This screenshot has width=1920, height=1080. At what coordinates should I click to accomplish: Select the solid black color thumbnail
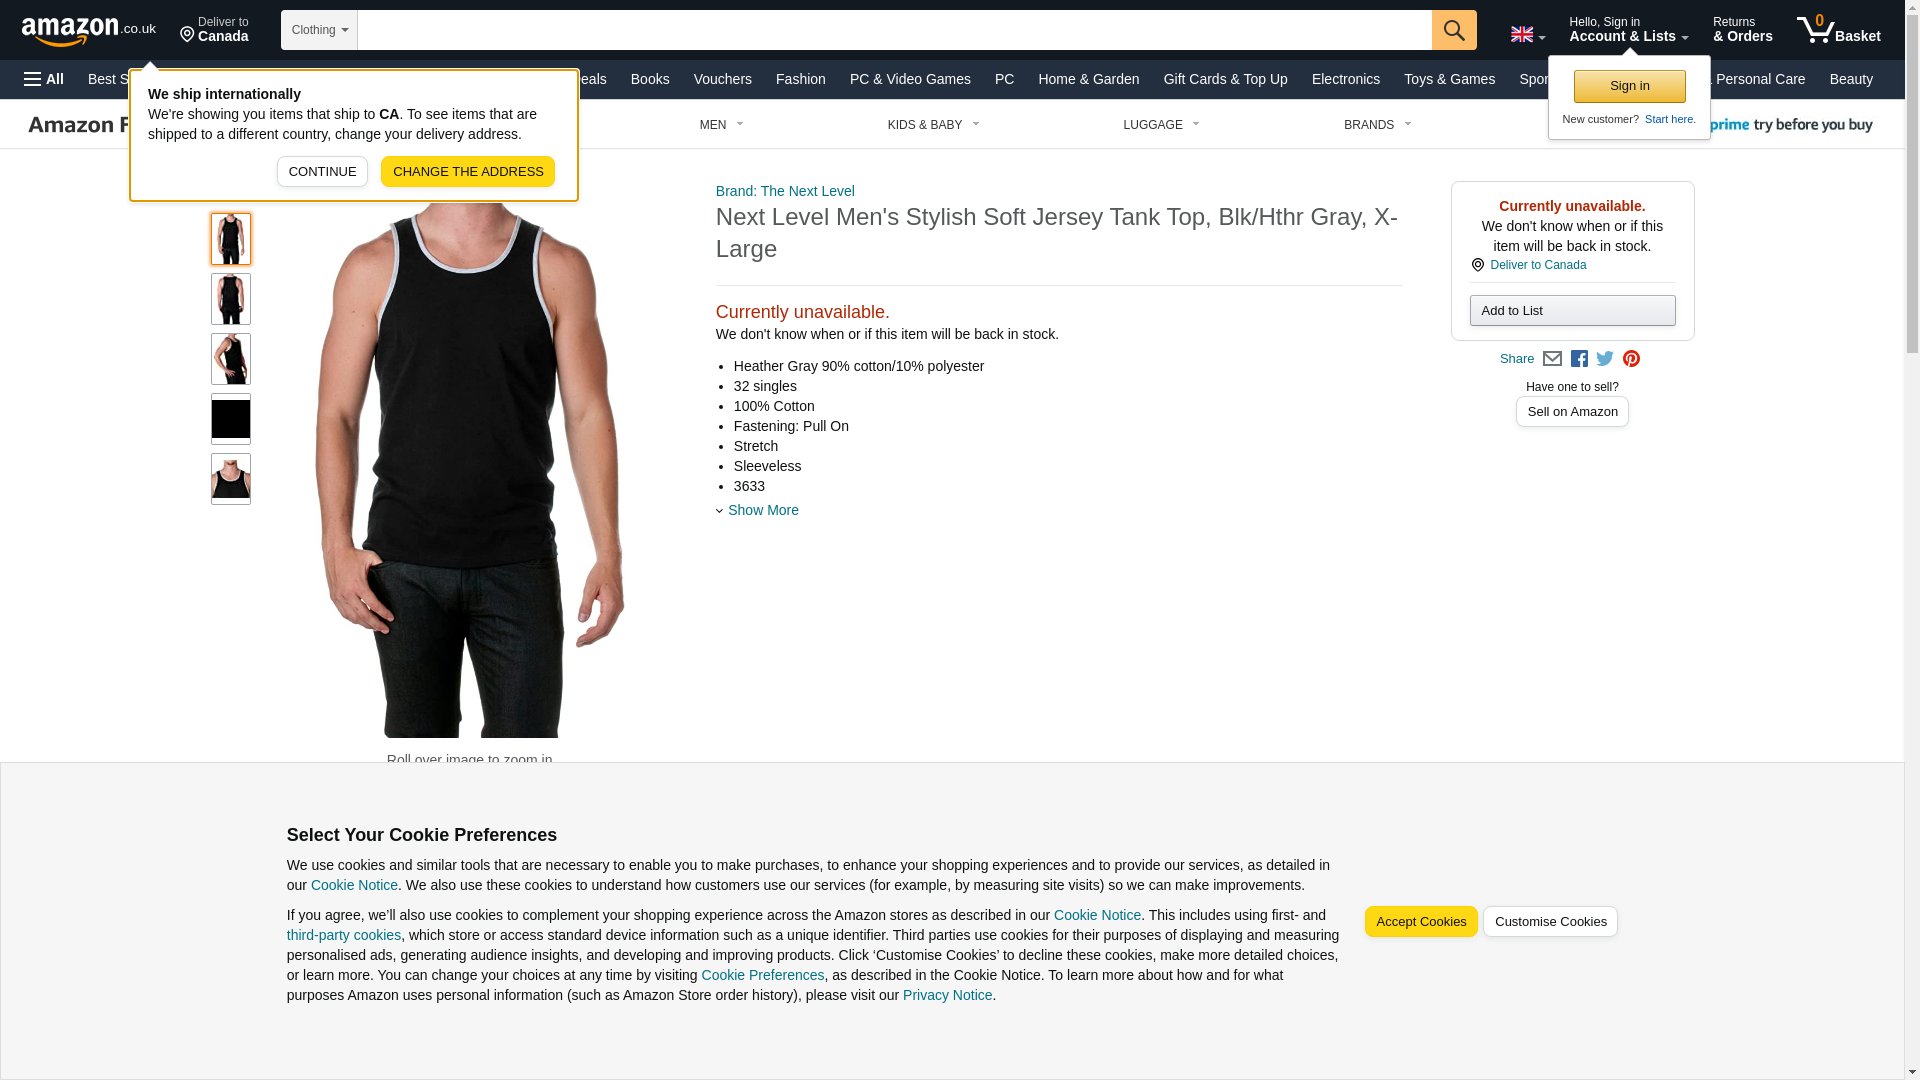231,419
